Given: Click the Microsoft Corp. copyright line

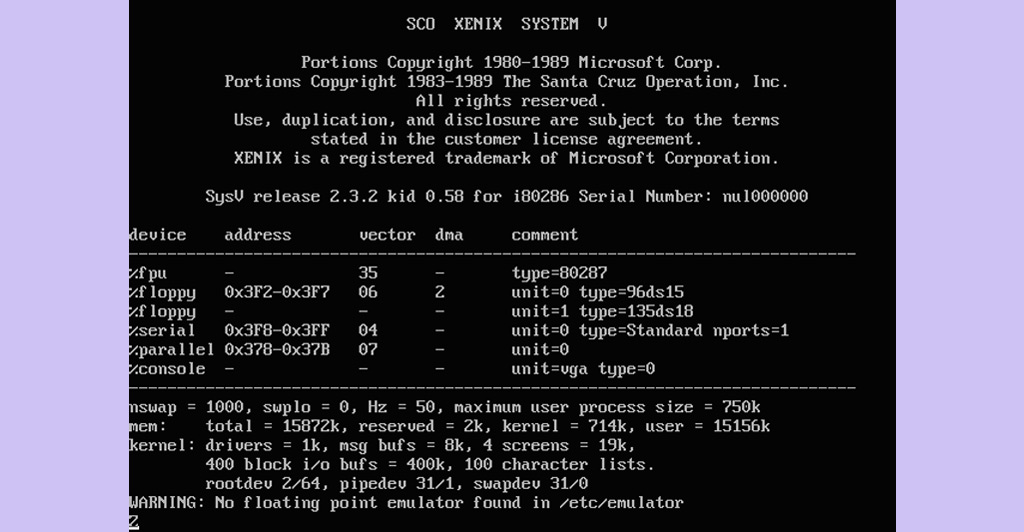Looking at the screenshot, I should (x=511, y=62).
